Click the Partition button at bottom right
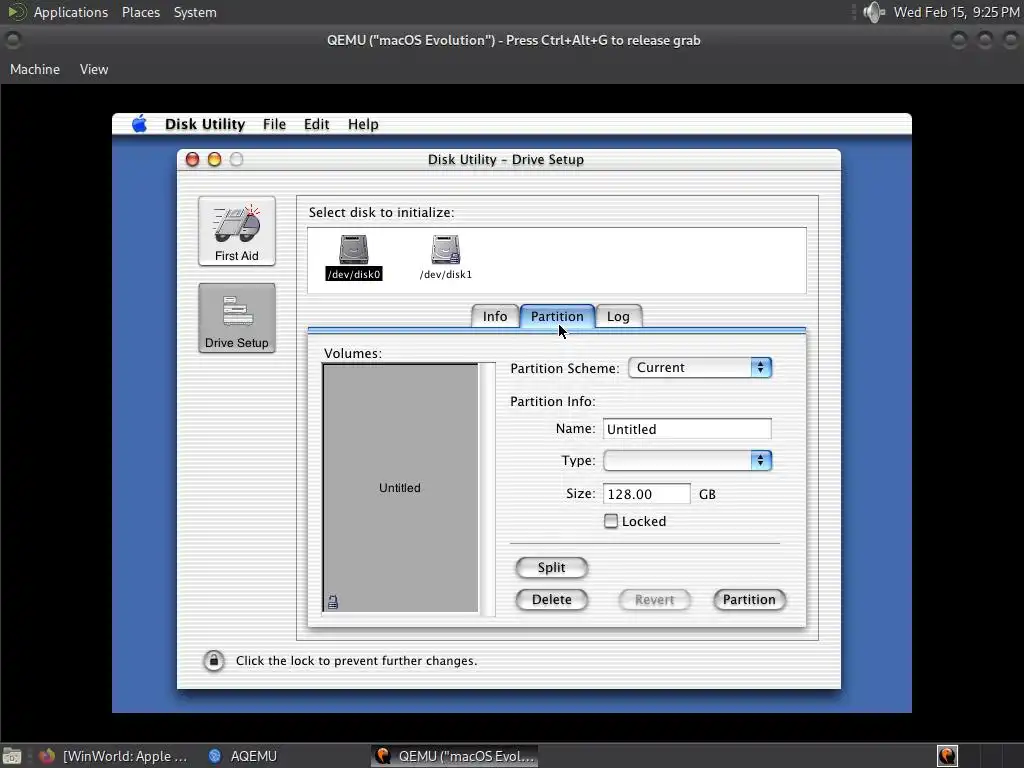Screen dimensions: 1024x768 [x=749, y=600]
